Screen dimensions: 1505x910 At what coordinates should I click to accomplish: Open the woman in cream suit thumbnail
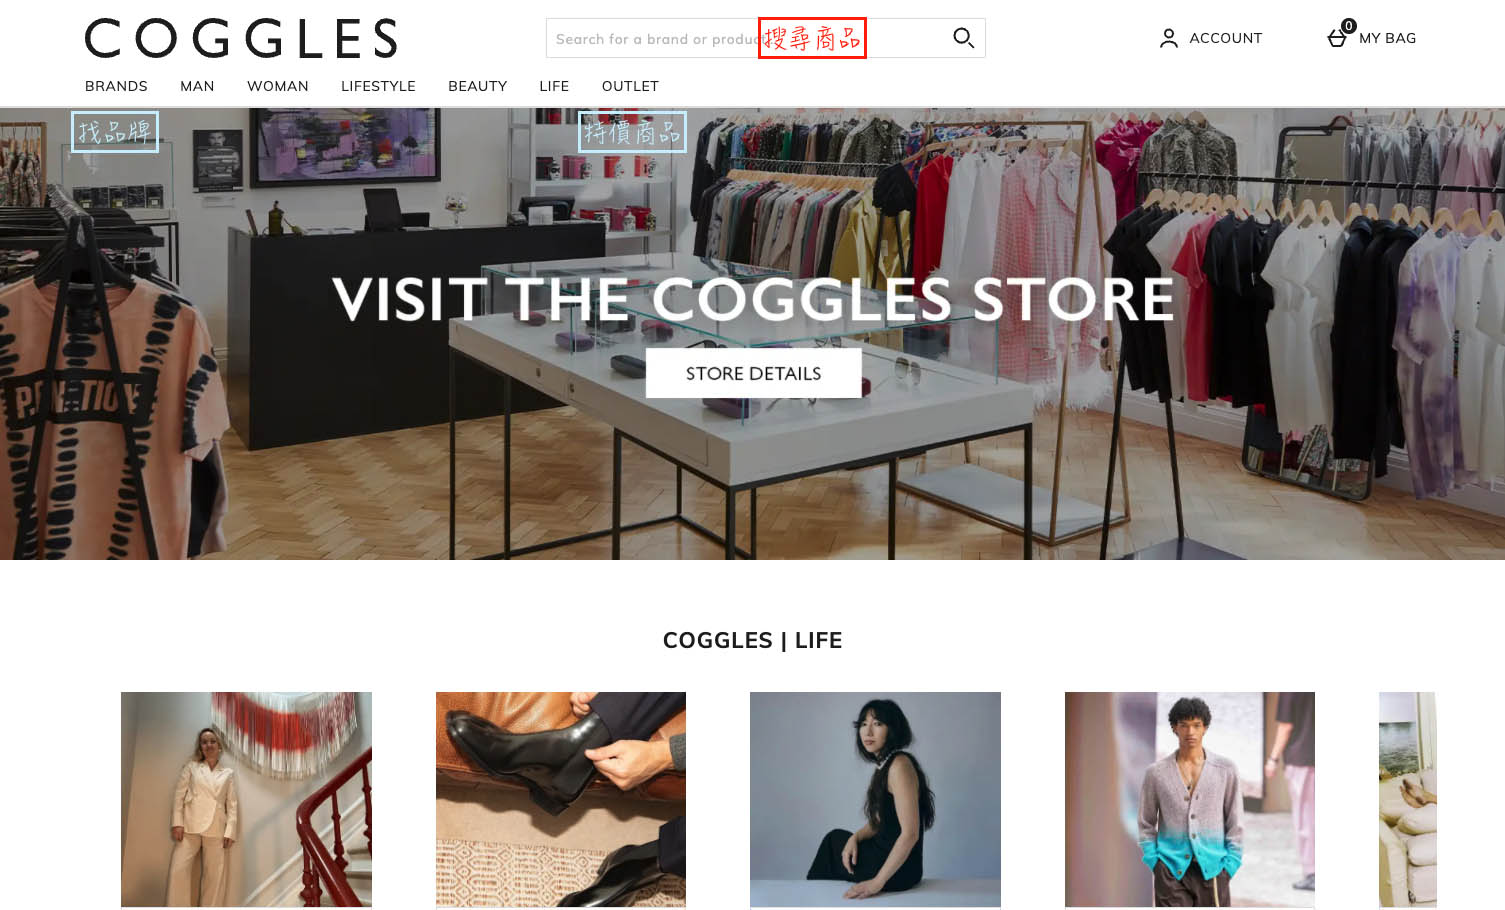point(246,799)
